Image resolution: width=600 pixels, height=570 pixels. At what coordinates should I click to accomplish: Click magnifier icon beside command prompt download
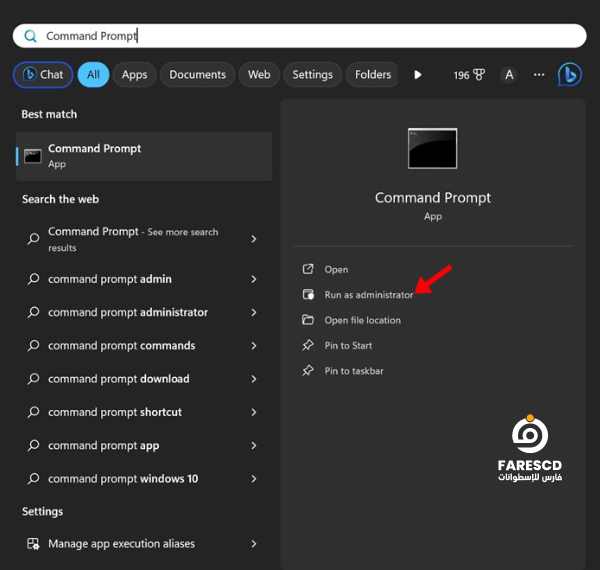pos(33,379)
